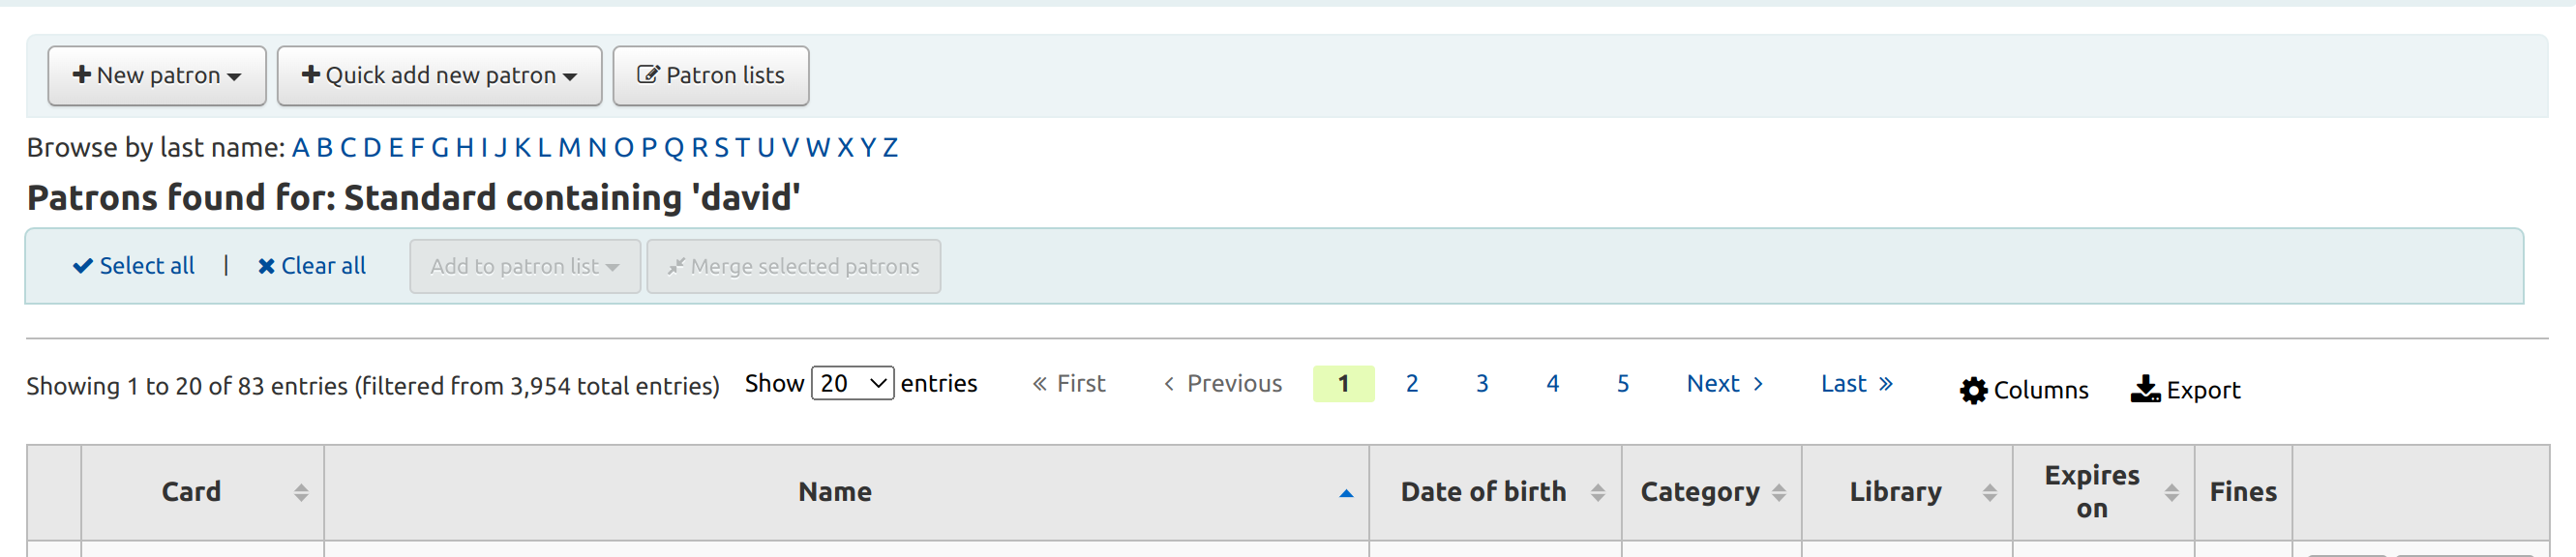The height and width of the screenshot is (557, 2576).
Task: Go to results page 3
Action: tap(1481, 383)
